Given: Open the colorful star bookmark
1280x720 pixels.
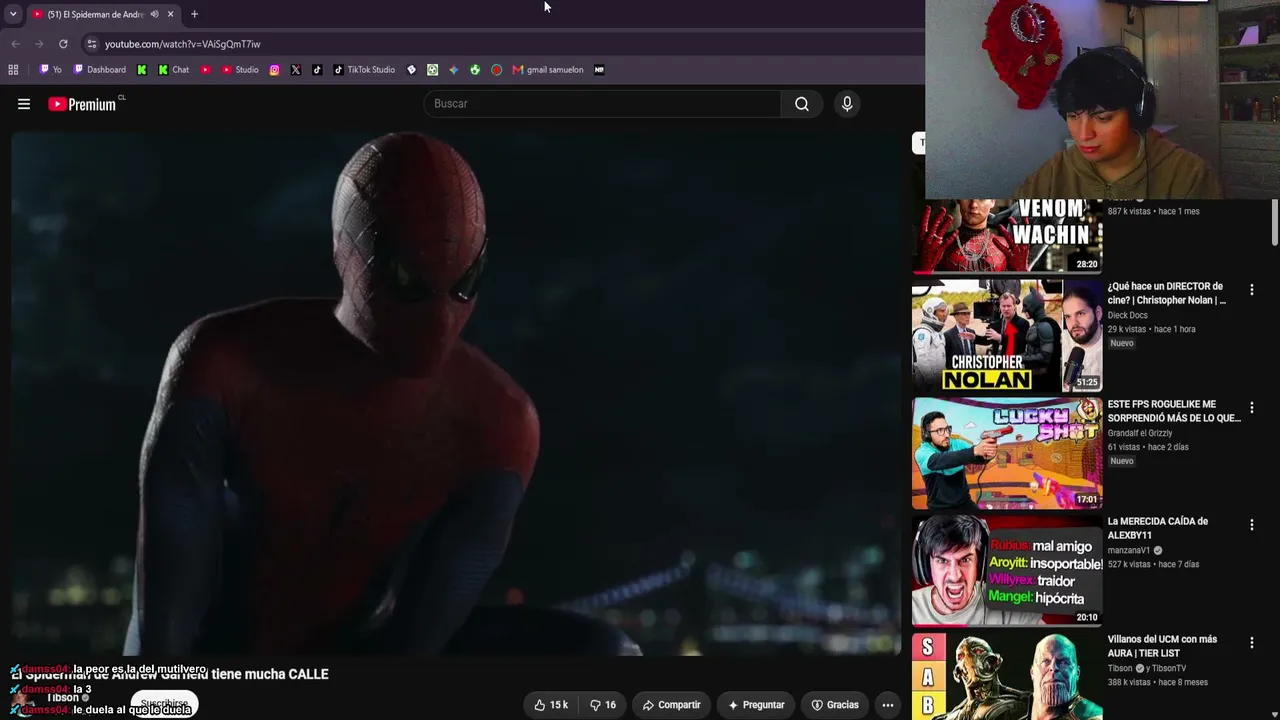Looking at the screenshot, I should click(454, 70).
